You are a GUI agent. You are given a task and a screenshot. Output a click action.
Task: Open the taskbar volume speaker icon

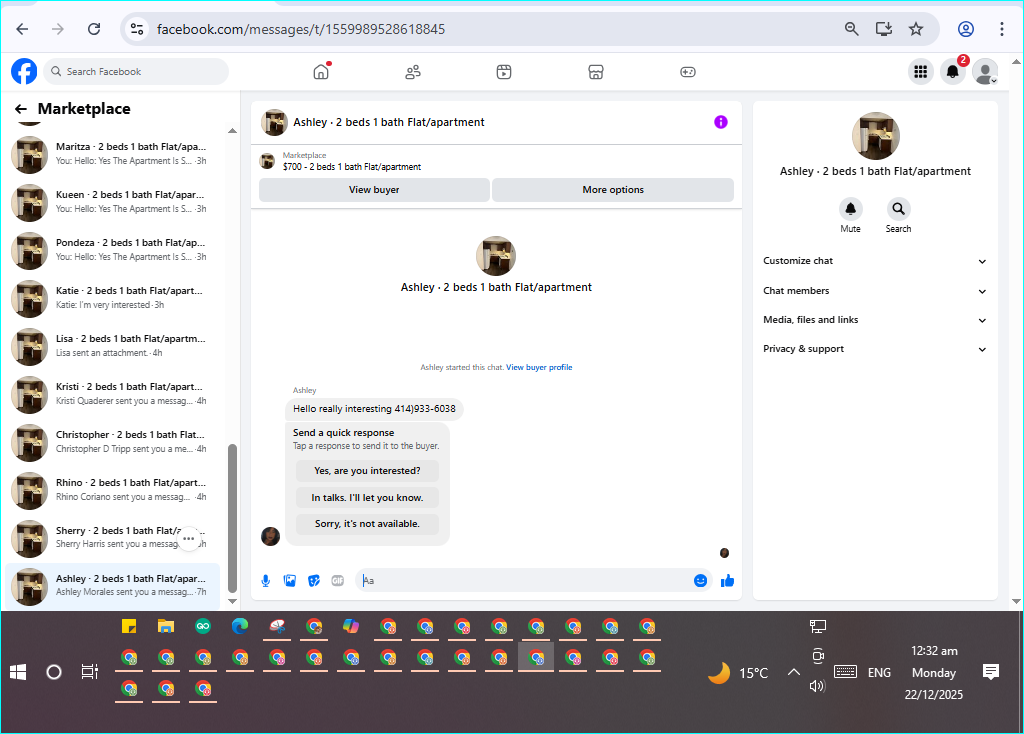[x=817, y=686]
